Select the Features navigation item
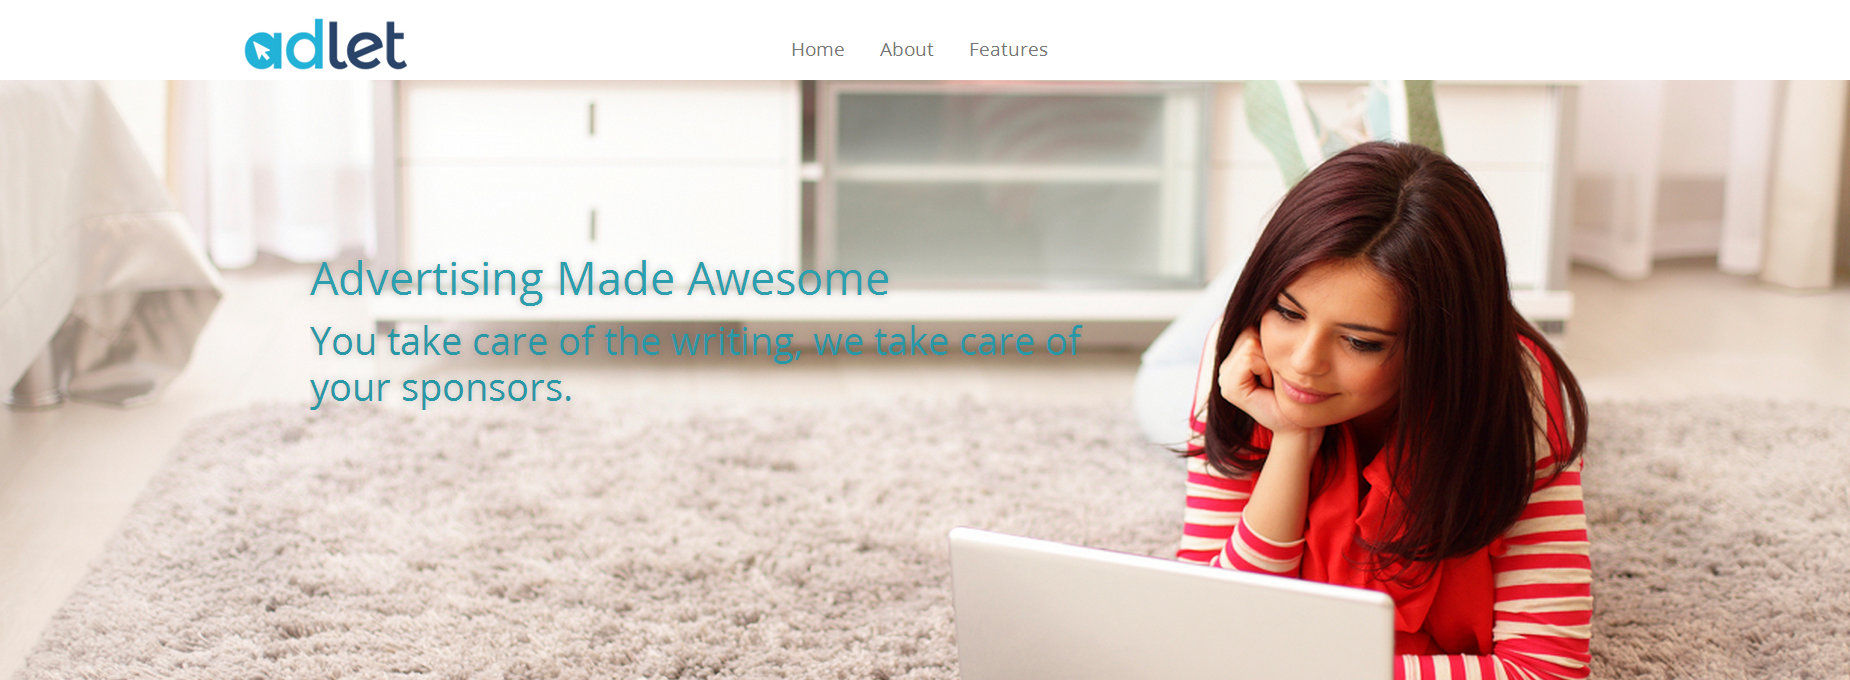The image size is (1850, 680). coord(1008,49)
